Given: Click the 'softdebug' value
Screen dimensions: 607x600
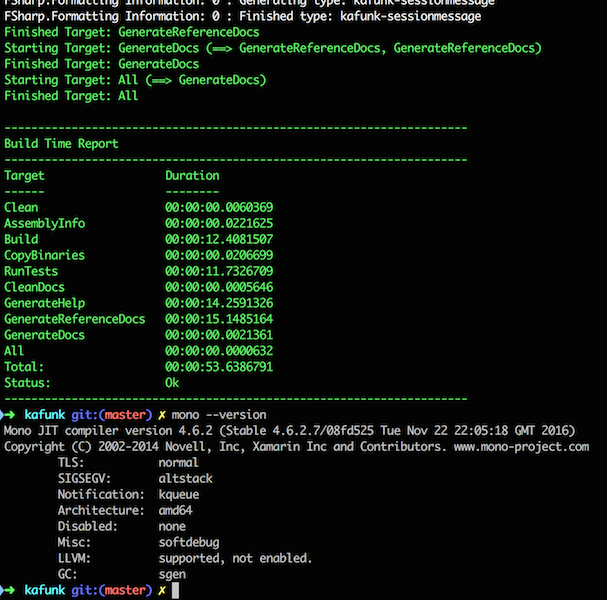Looking at the screenshot, I should click(x=189, y=542).
